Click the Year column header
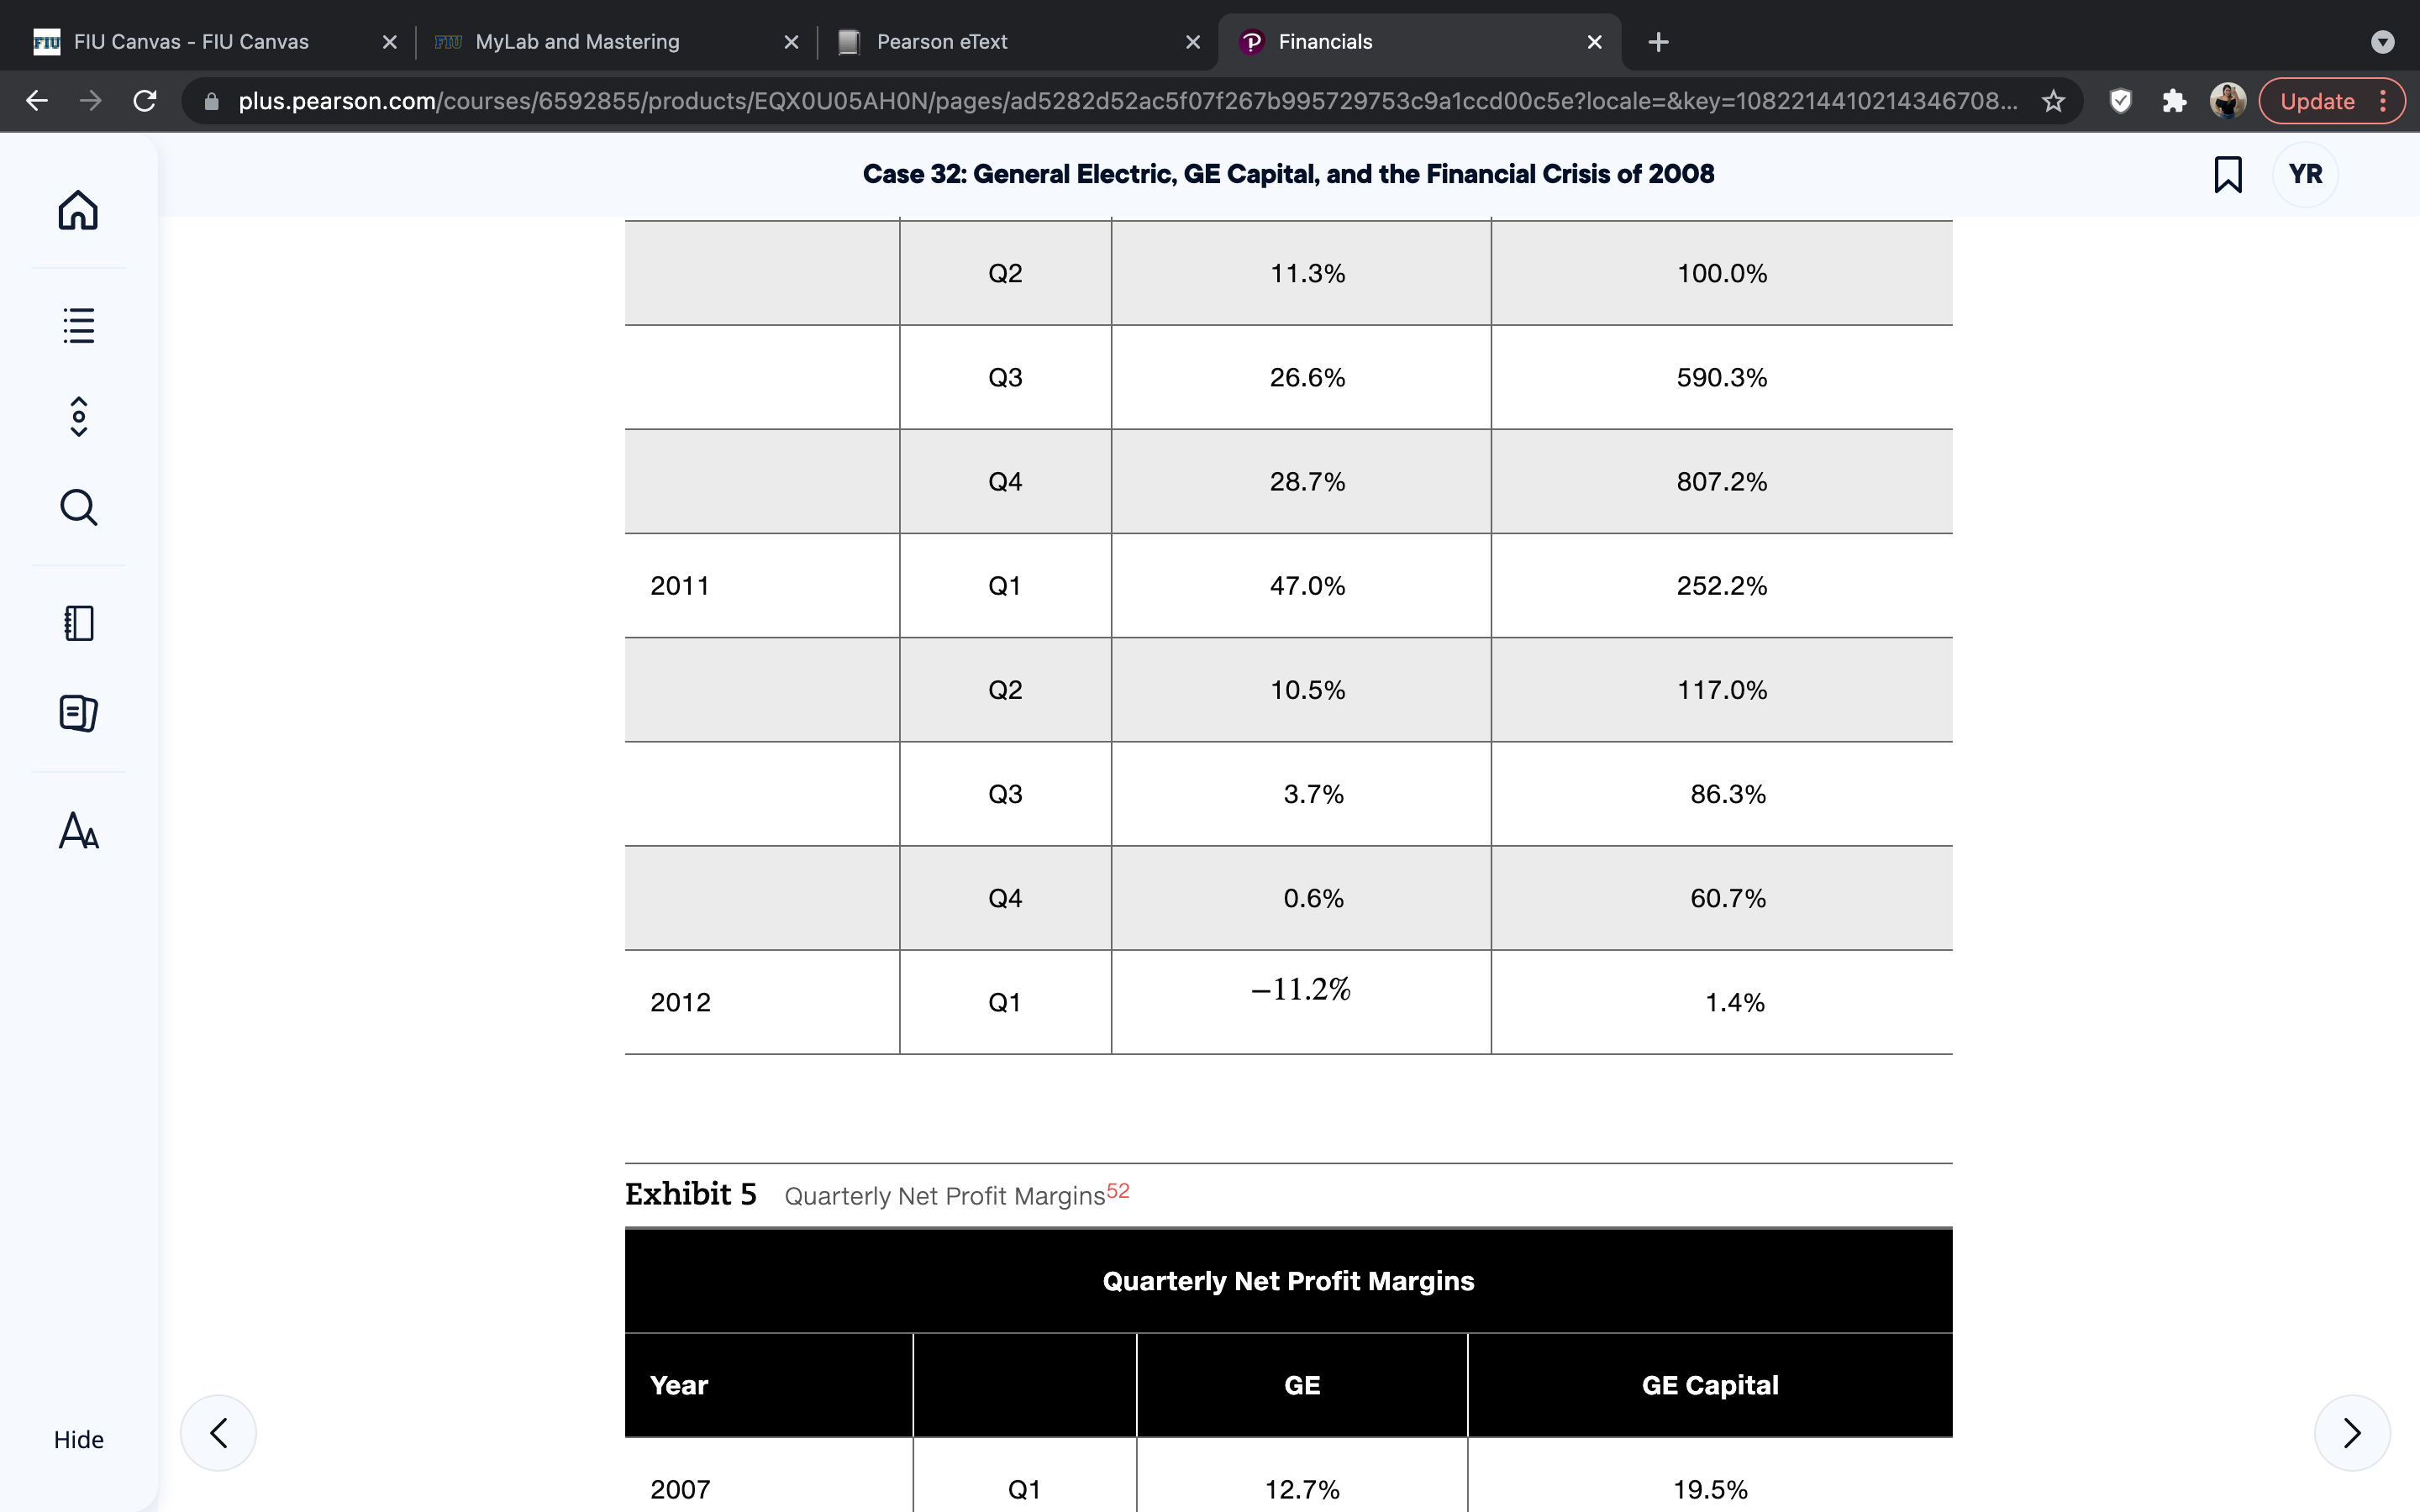This screenshot has width=2420, height=1512. [769, 1385]
